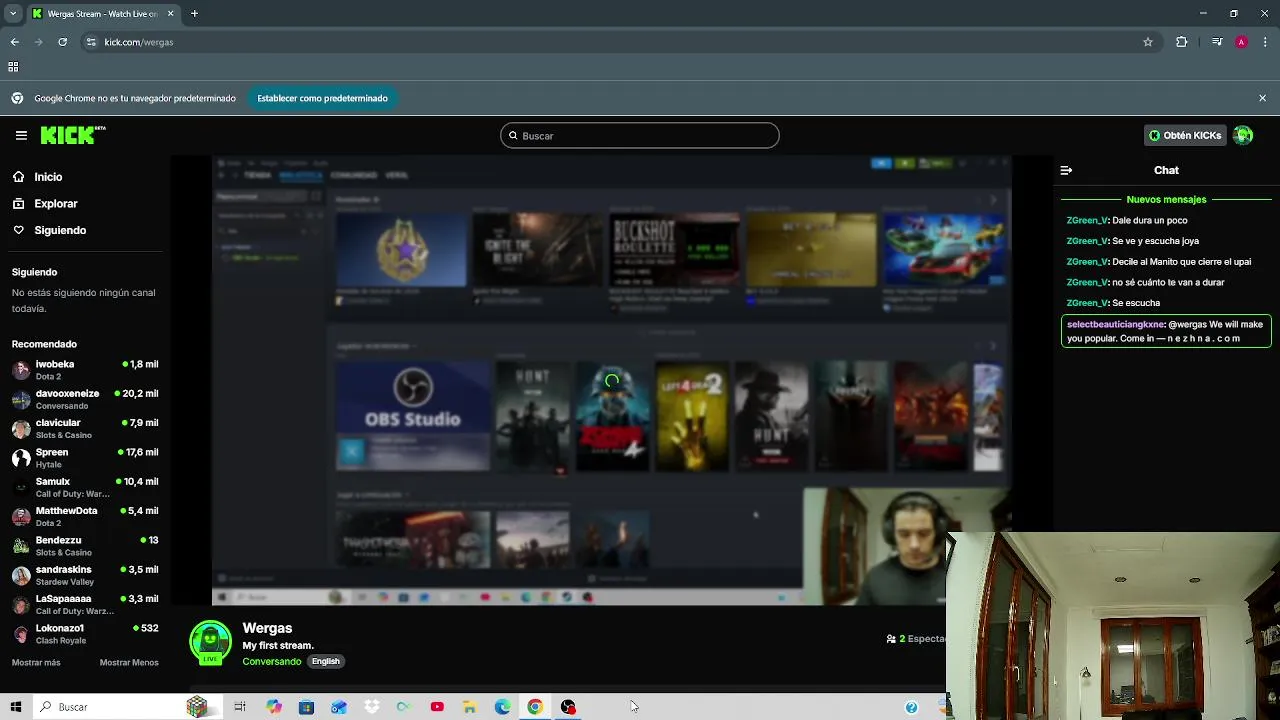Open the Kick hamburger menu
The width and height of the screenshot is (1280, 720).
[x=21, y=135]
